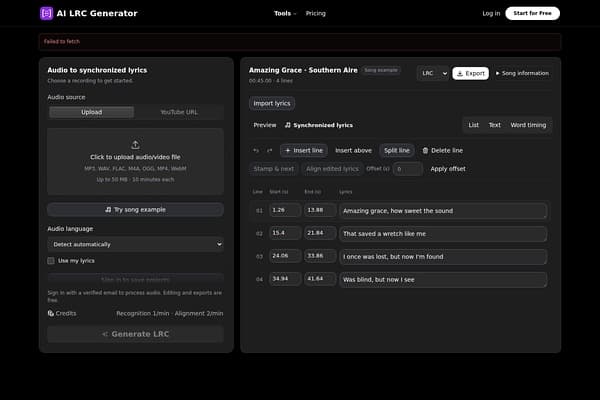Switch to the YouTube URL tab
This screenshot has height=400, width=600.
pos(179,112)
